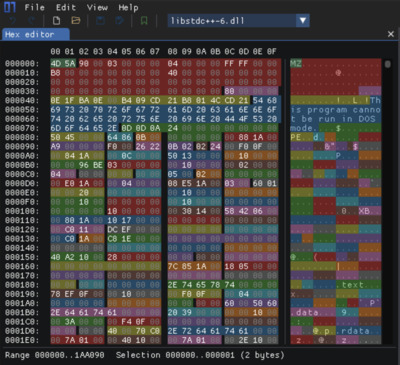Click the Undo arrow icon in the toolbar
The height and width of the screenshot is (365, 400).
click(x=13, y=21)
